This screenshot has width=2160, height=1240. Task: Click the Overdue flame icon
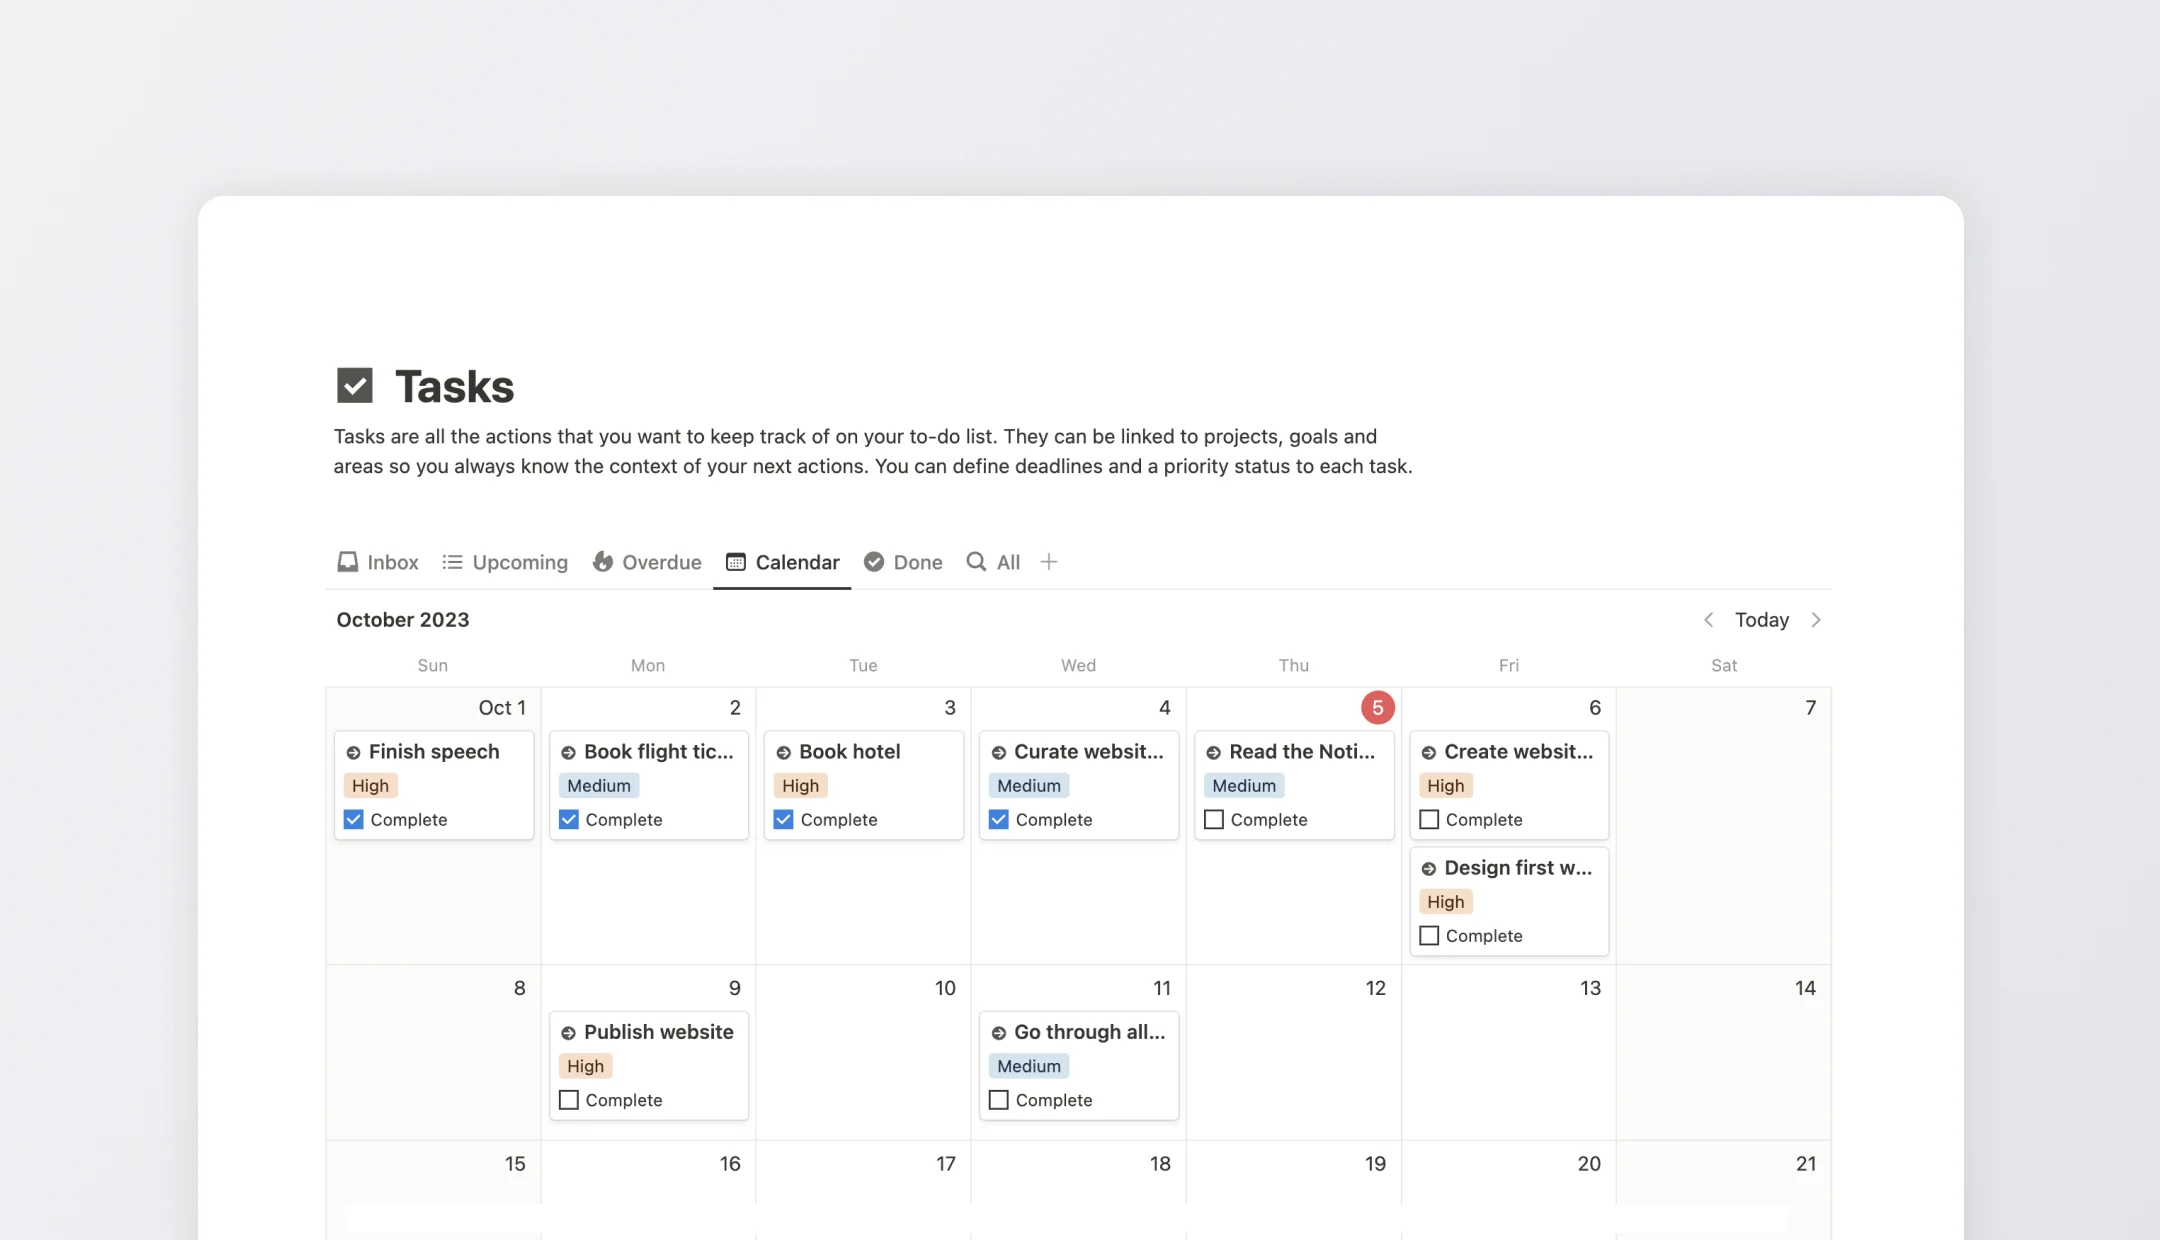602,562
